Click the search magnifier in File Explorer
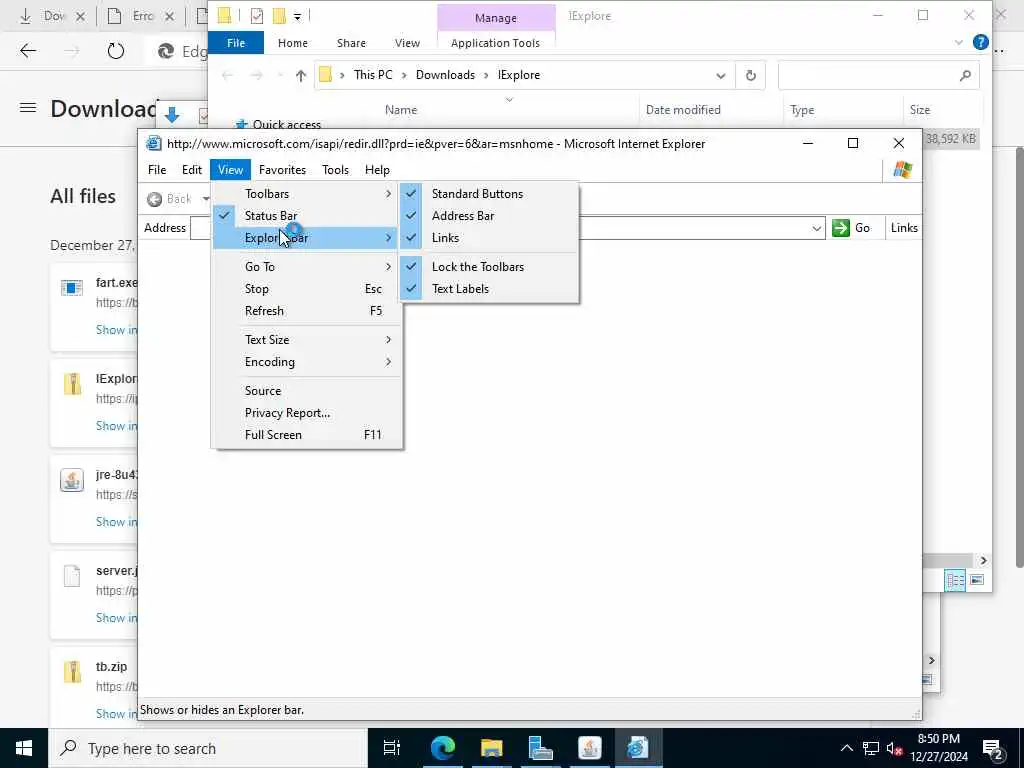This screenshot has width=1024, height=768. (x=965, y=75)
